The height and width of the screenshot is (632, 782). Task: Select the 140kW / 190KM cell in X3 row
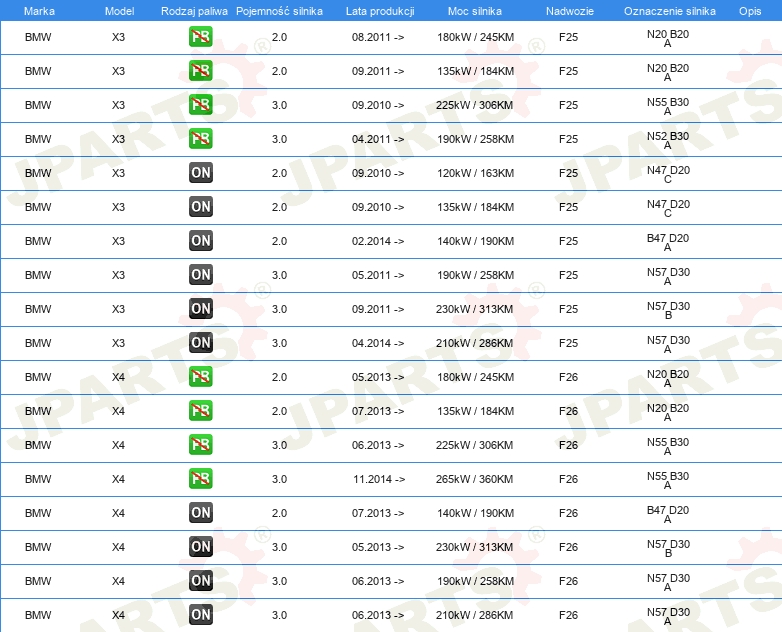475,241
